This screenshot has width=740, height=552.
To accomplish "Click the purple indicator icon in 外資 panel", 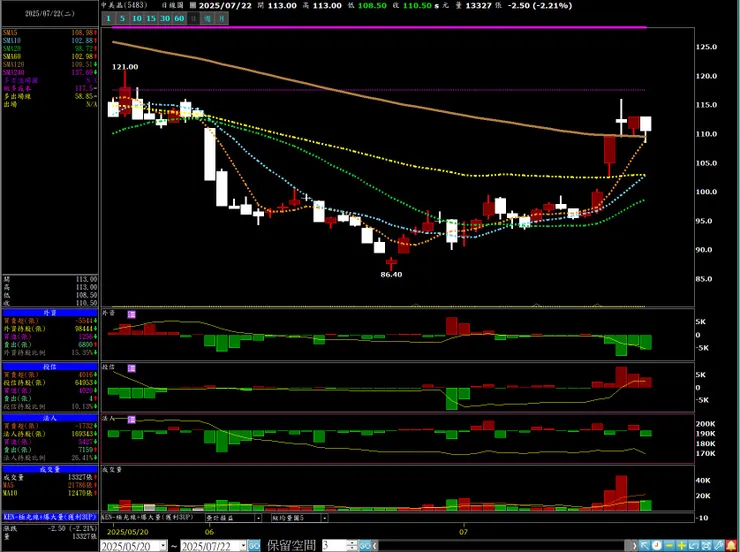I will pyautogui.click(x=132, y=314).
